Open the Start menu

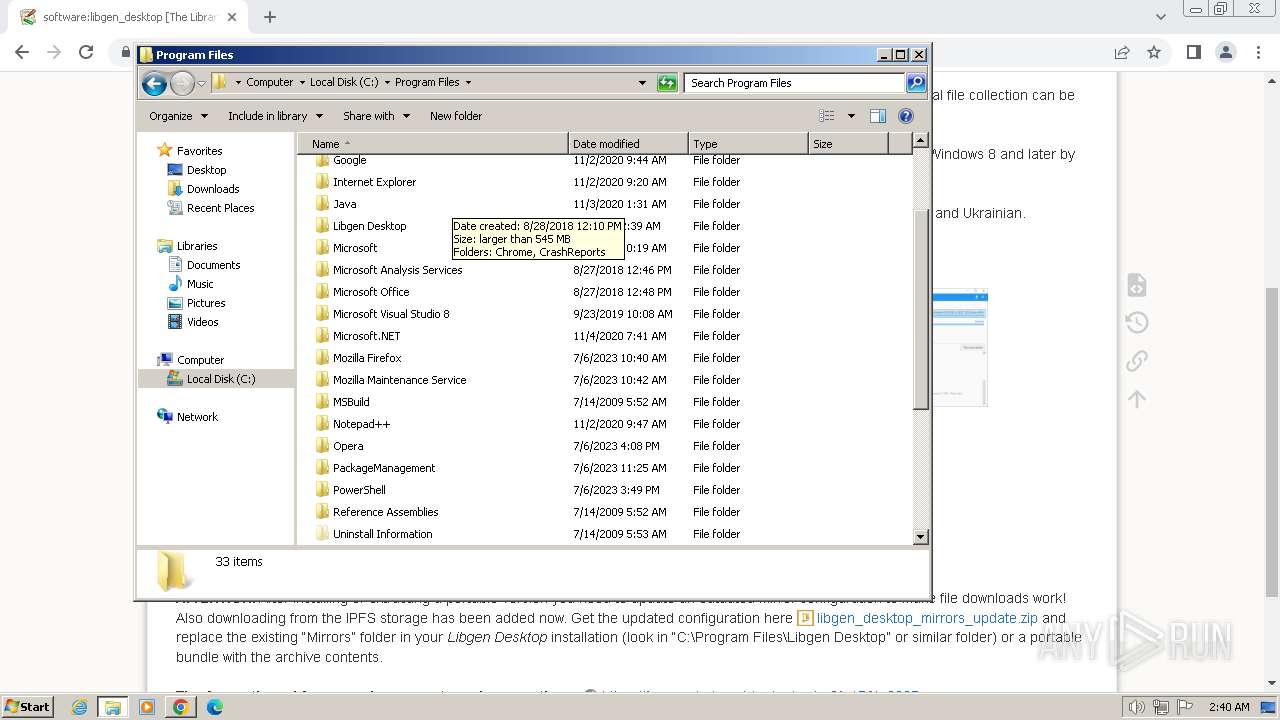coord(27,706)
